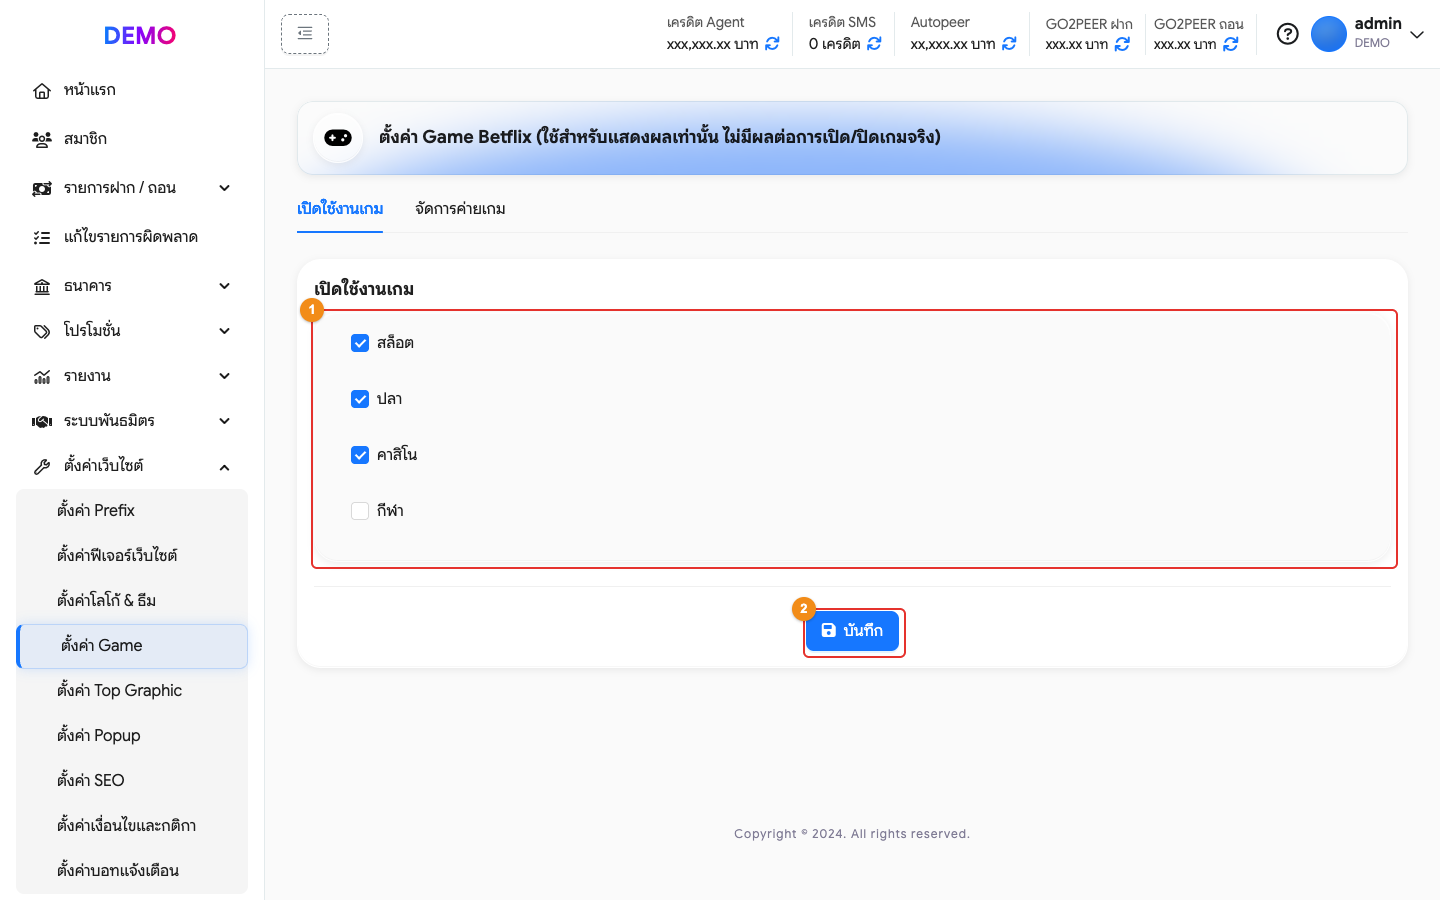This screenshot has width=1440, height=900.
Task: Click the tag icon beside โปรโมชั่น
Action: 42,331
